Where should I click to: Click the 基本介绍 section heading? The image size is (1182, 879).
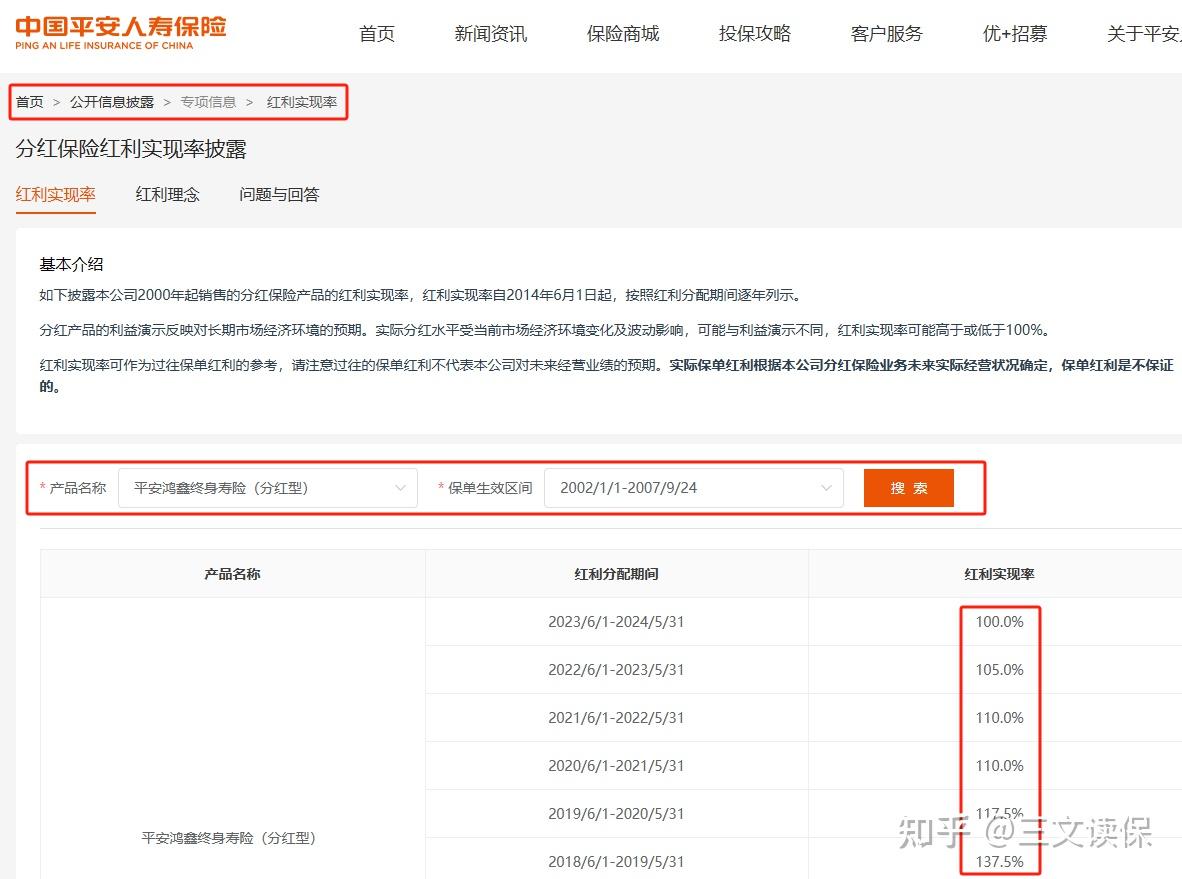(x=71, y=264)
